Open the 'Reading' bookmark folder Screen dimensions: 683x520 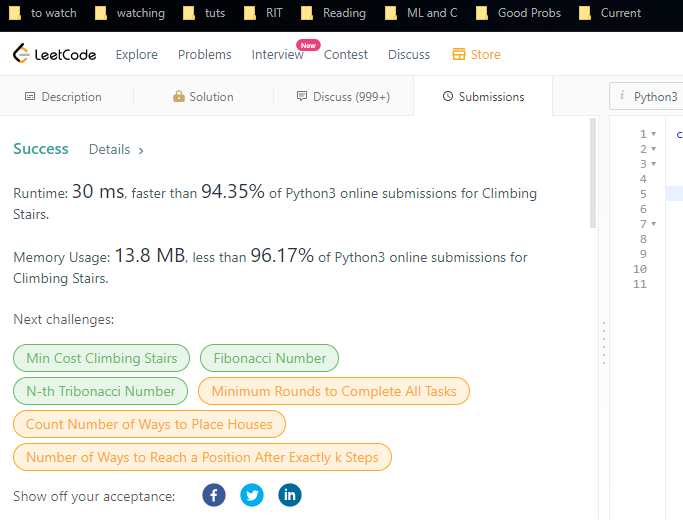coord(333,13)
